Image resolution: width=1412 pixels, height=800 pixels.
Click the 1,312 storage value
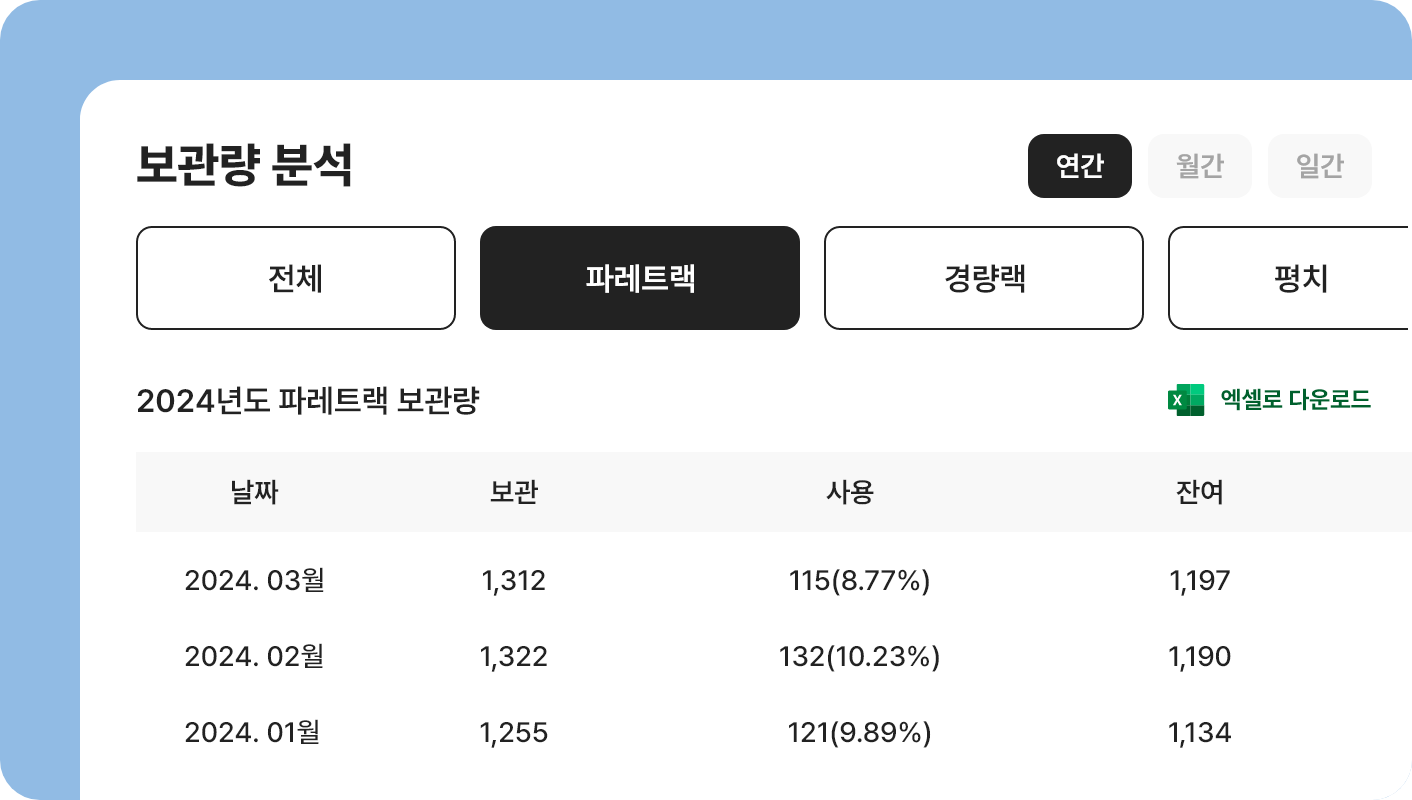[514, 580]
